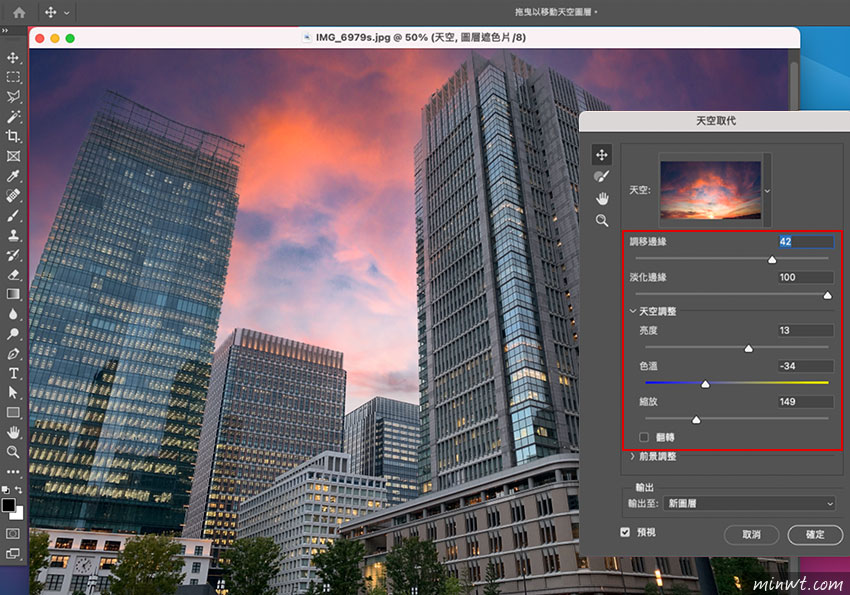Click the 色溫 temperature slider handle

pyautogui.click(x=705, y=384)
